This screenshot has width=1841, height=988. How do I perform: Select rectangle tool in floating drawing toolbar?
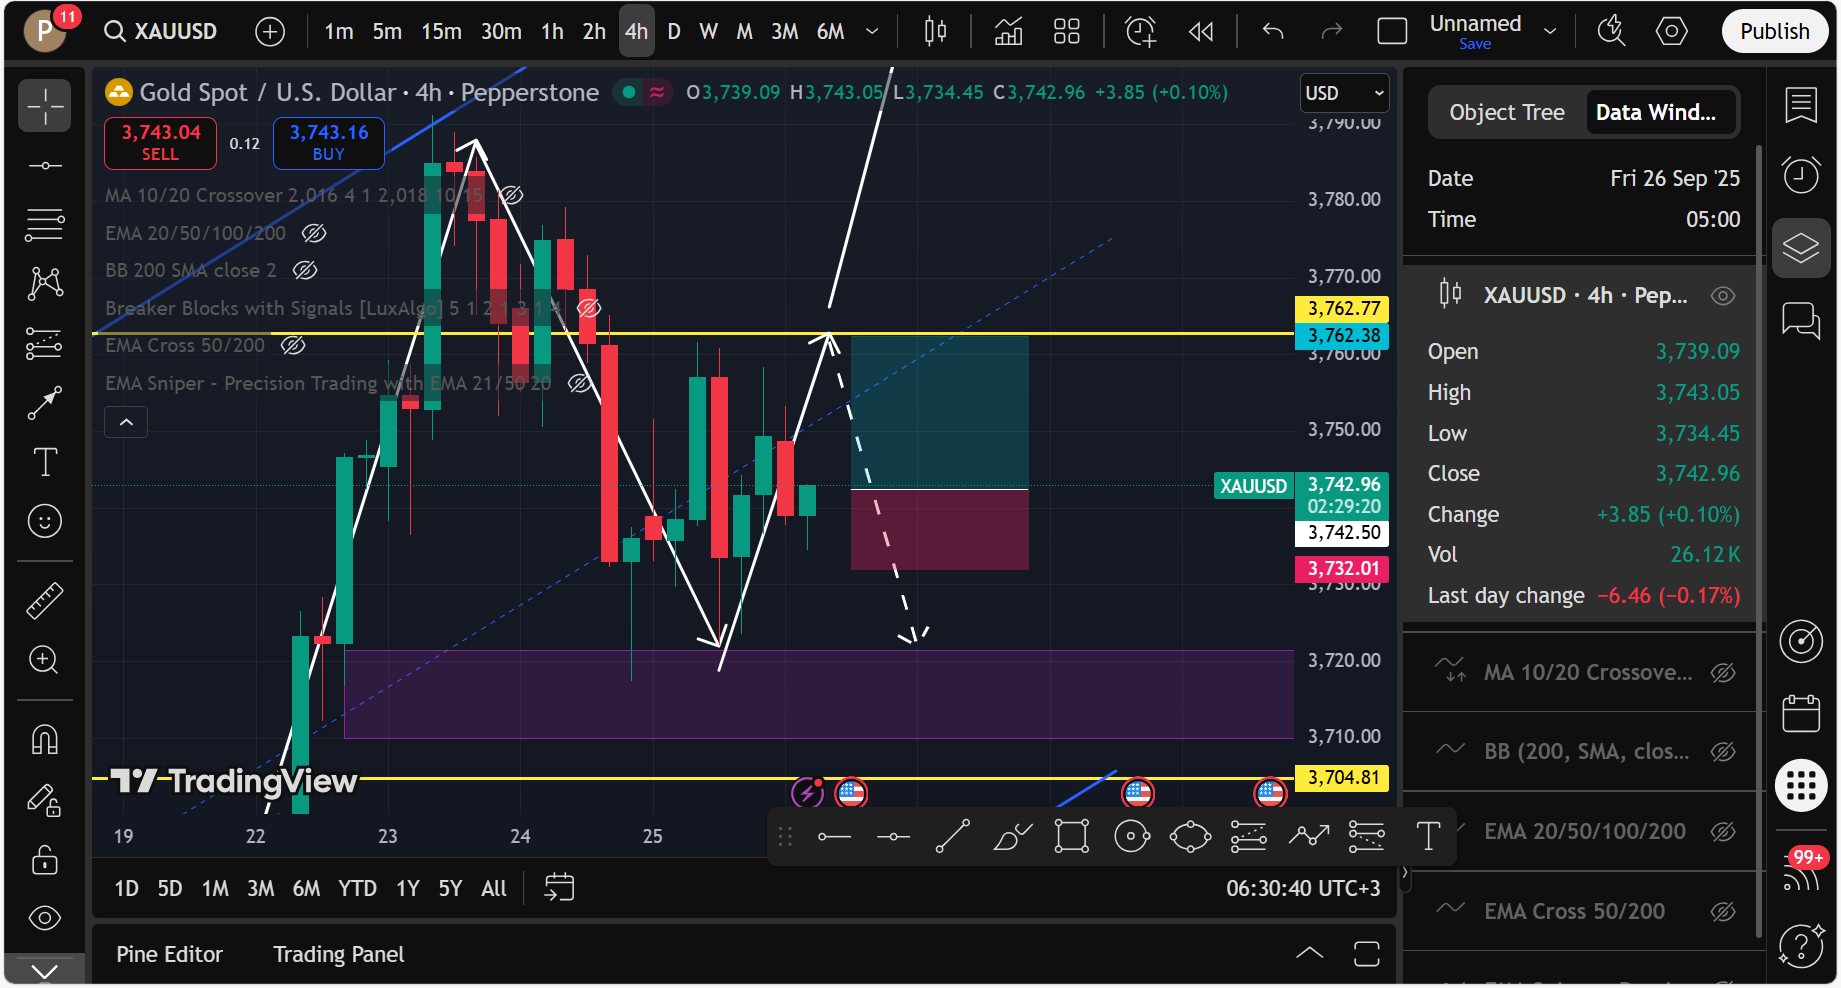(x=1071, y=836)
